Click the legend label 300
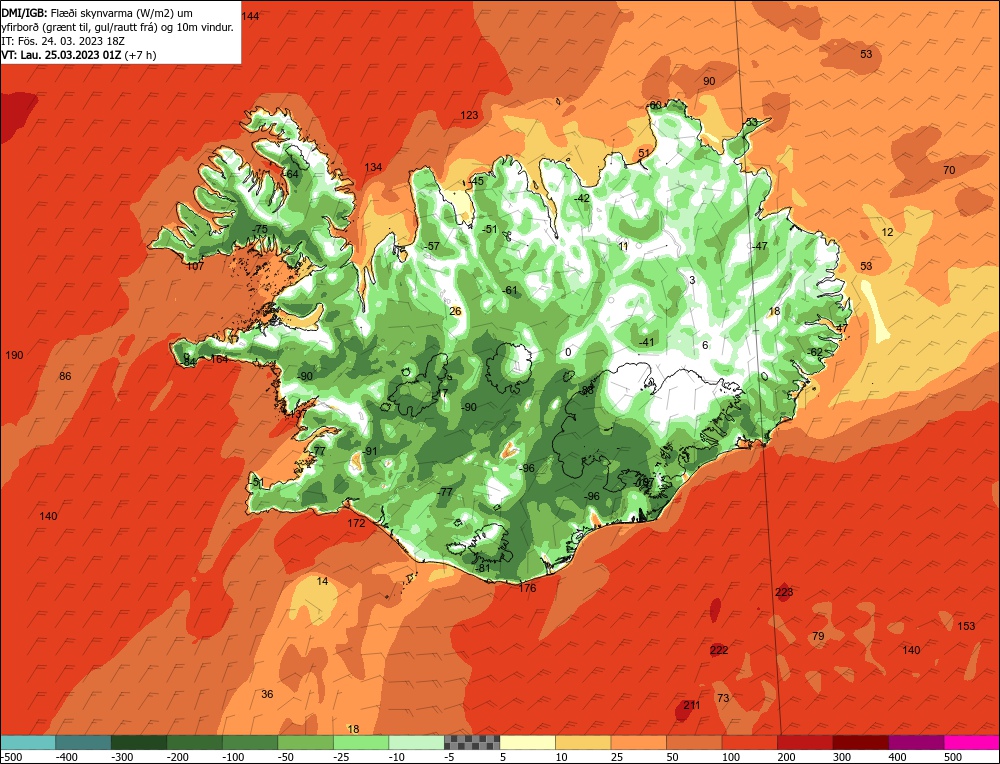This screenshot has width=1000, height=764. (842, 757)
